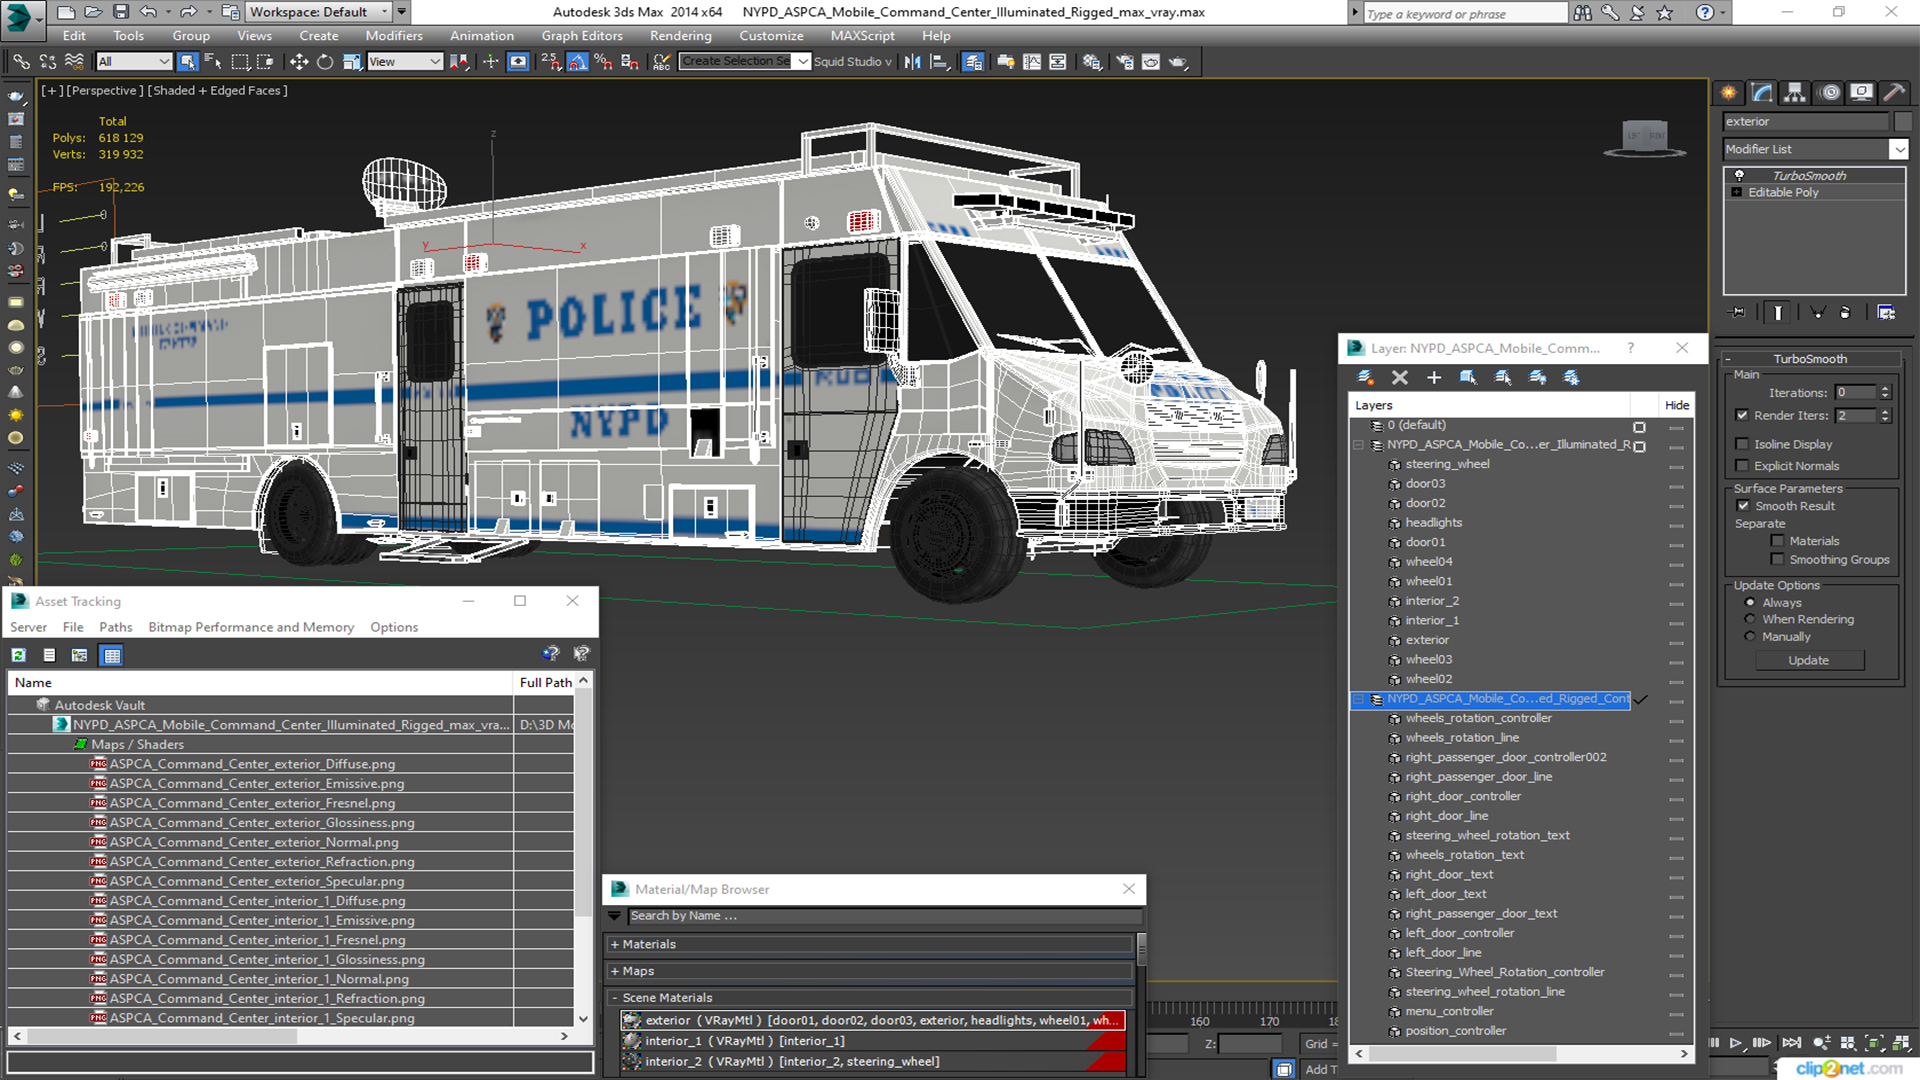This screenshot has width=1920, height=1080.
Task: Open Create Selection Set dropdown
Action: point(803,62)
